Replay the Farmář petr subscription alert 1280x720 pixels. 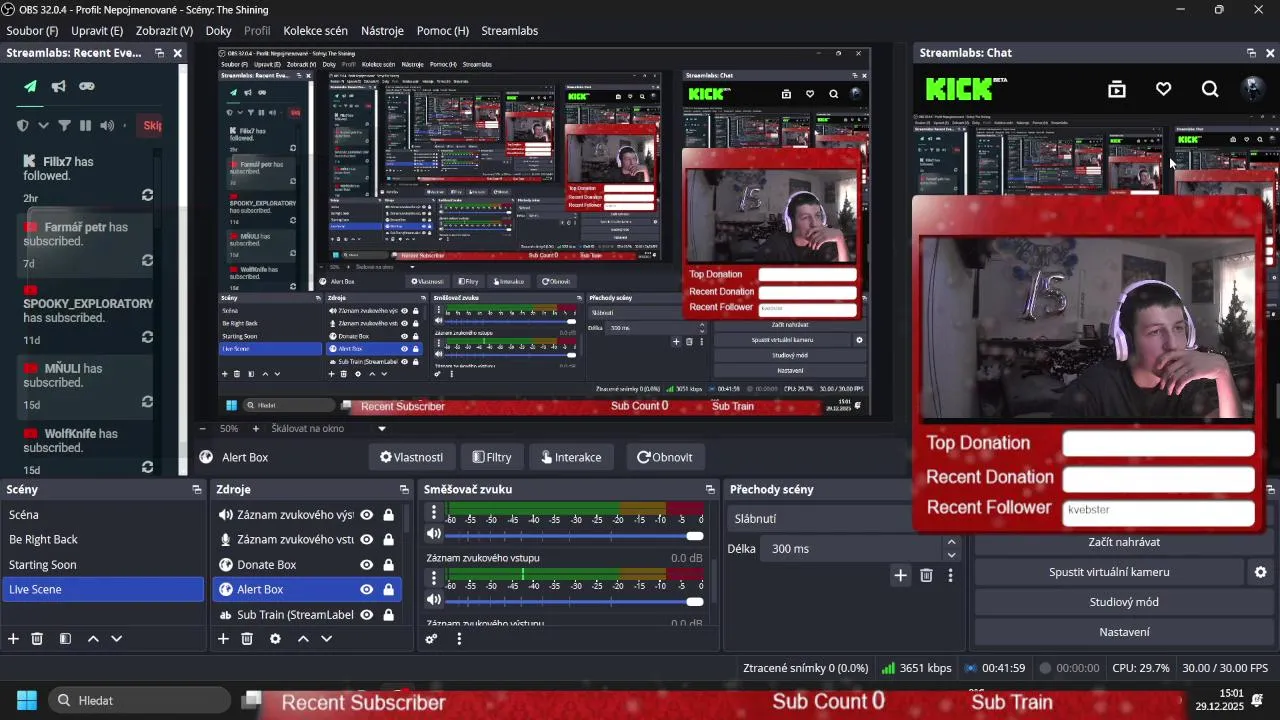click(147, 260)
